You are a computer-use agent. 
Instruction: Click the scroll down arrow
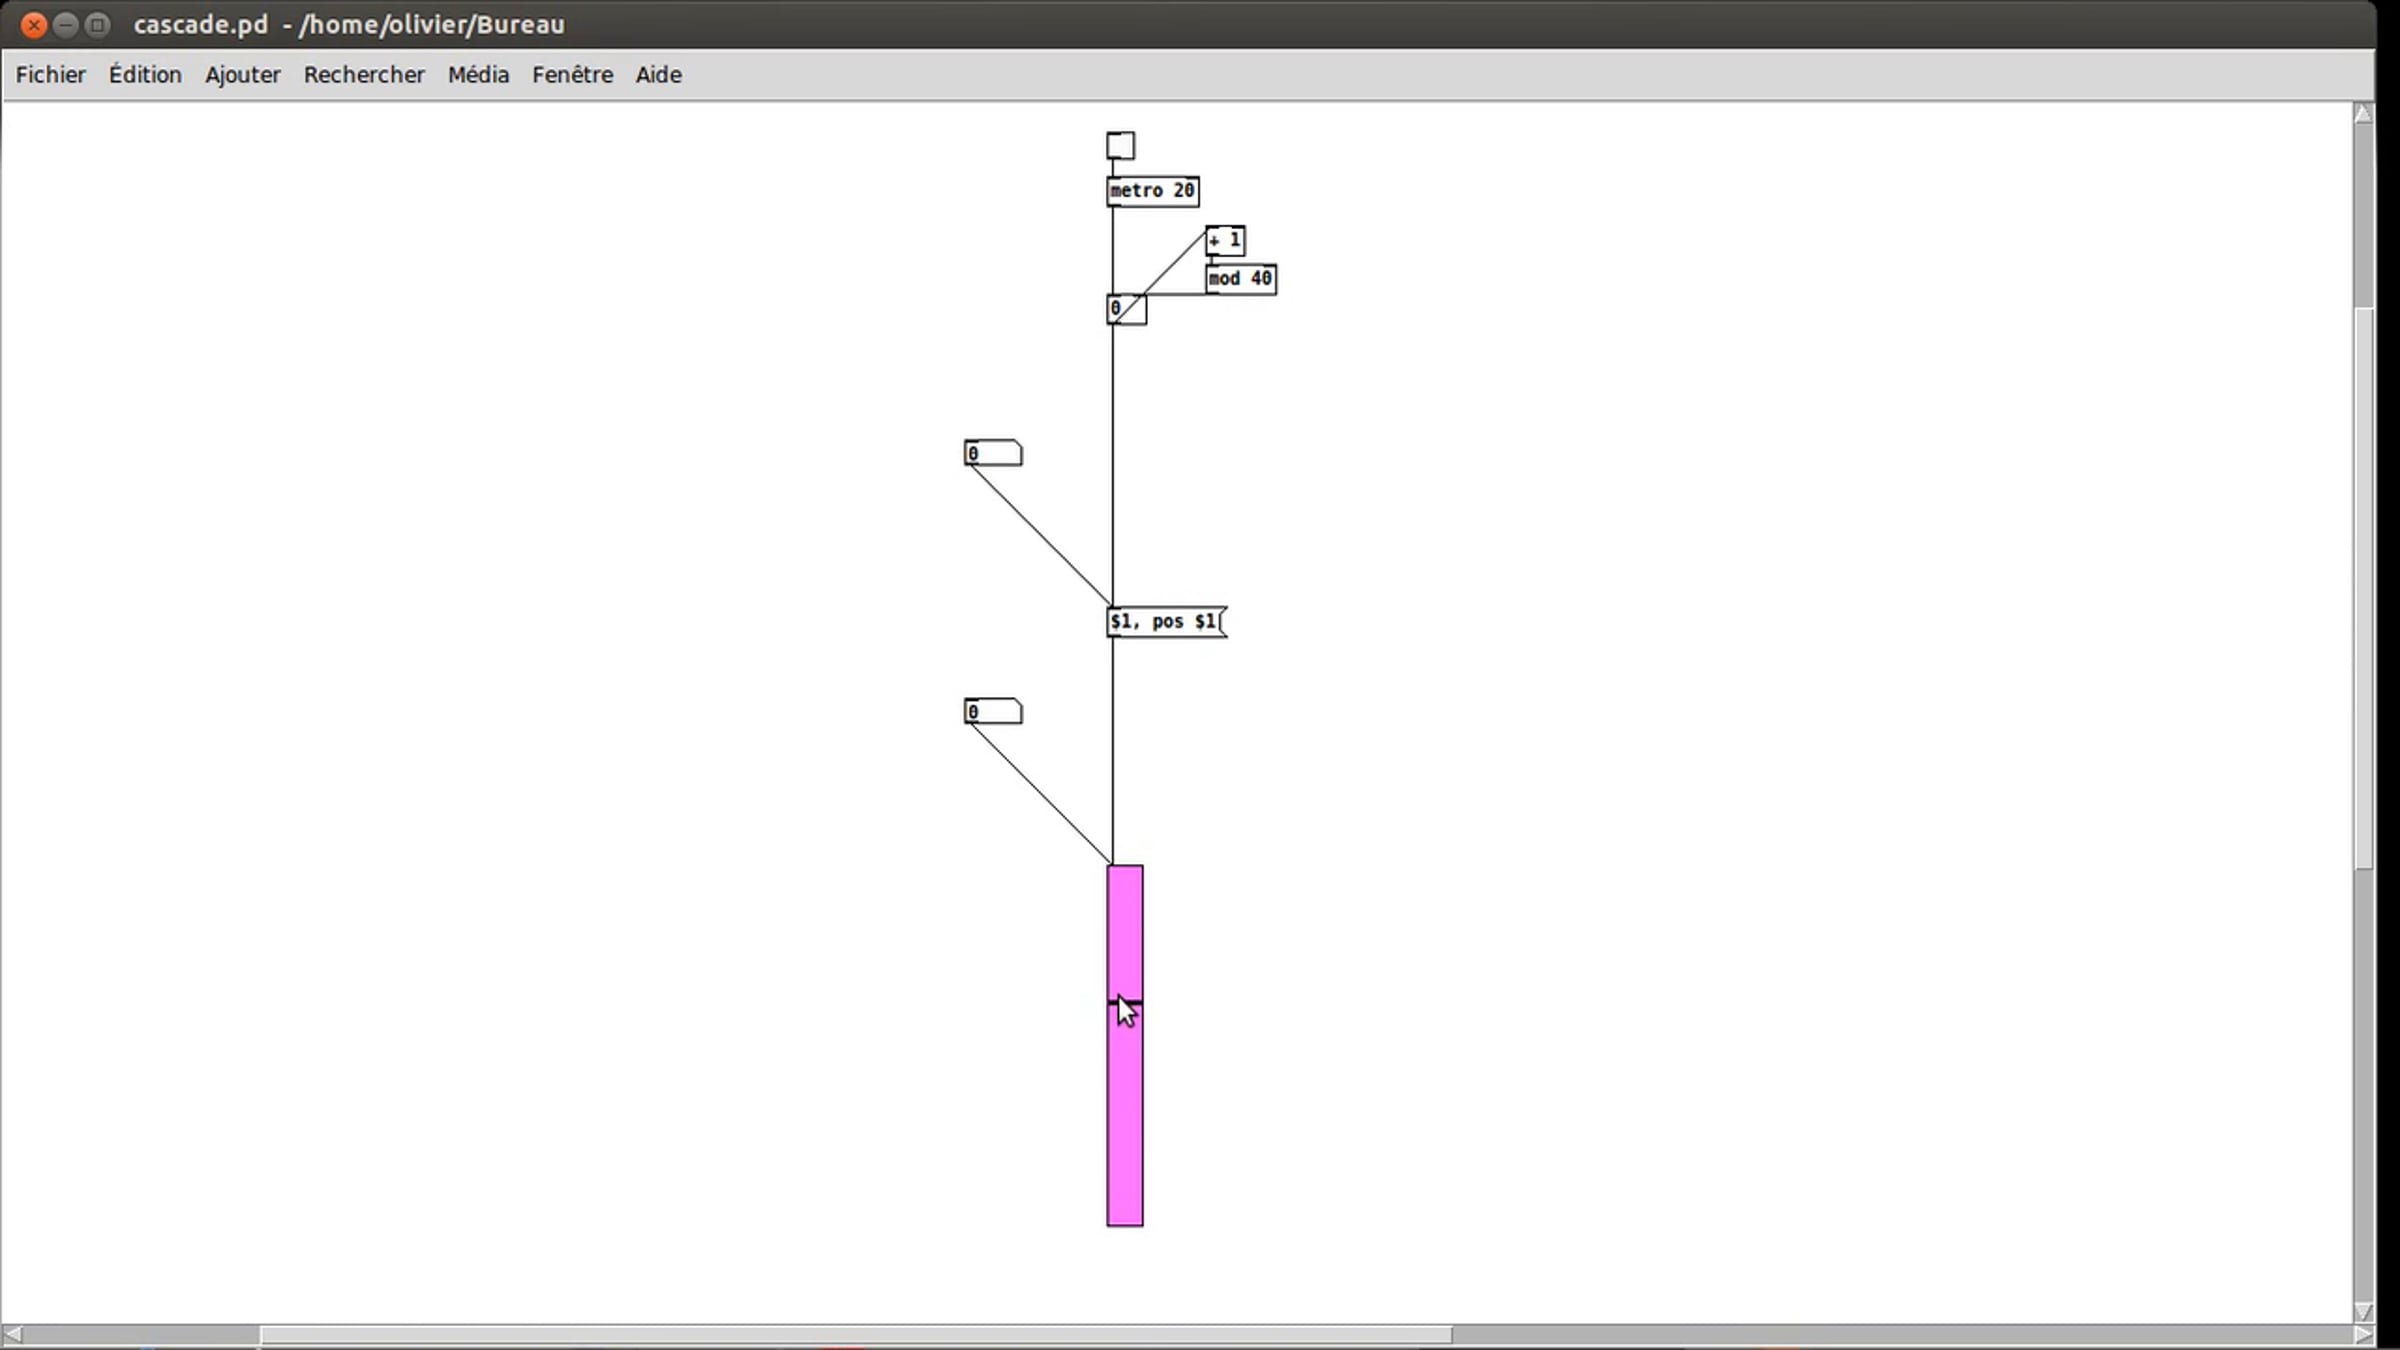pos(2363,1311)
